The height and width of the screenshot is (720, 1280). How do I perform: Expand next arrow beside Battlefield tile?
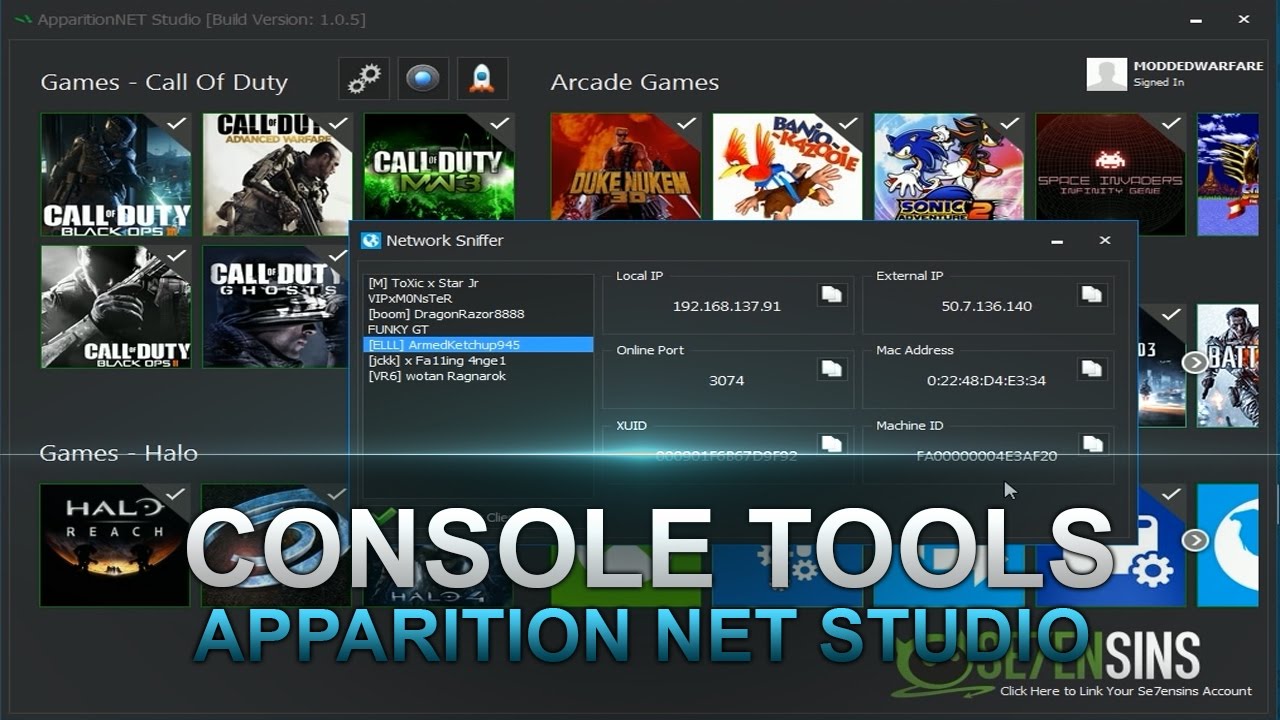click(1195, 362)
